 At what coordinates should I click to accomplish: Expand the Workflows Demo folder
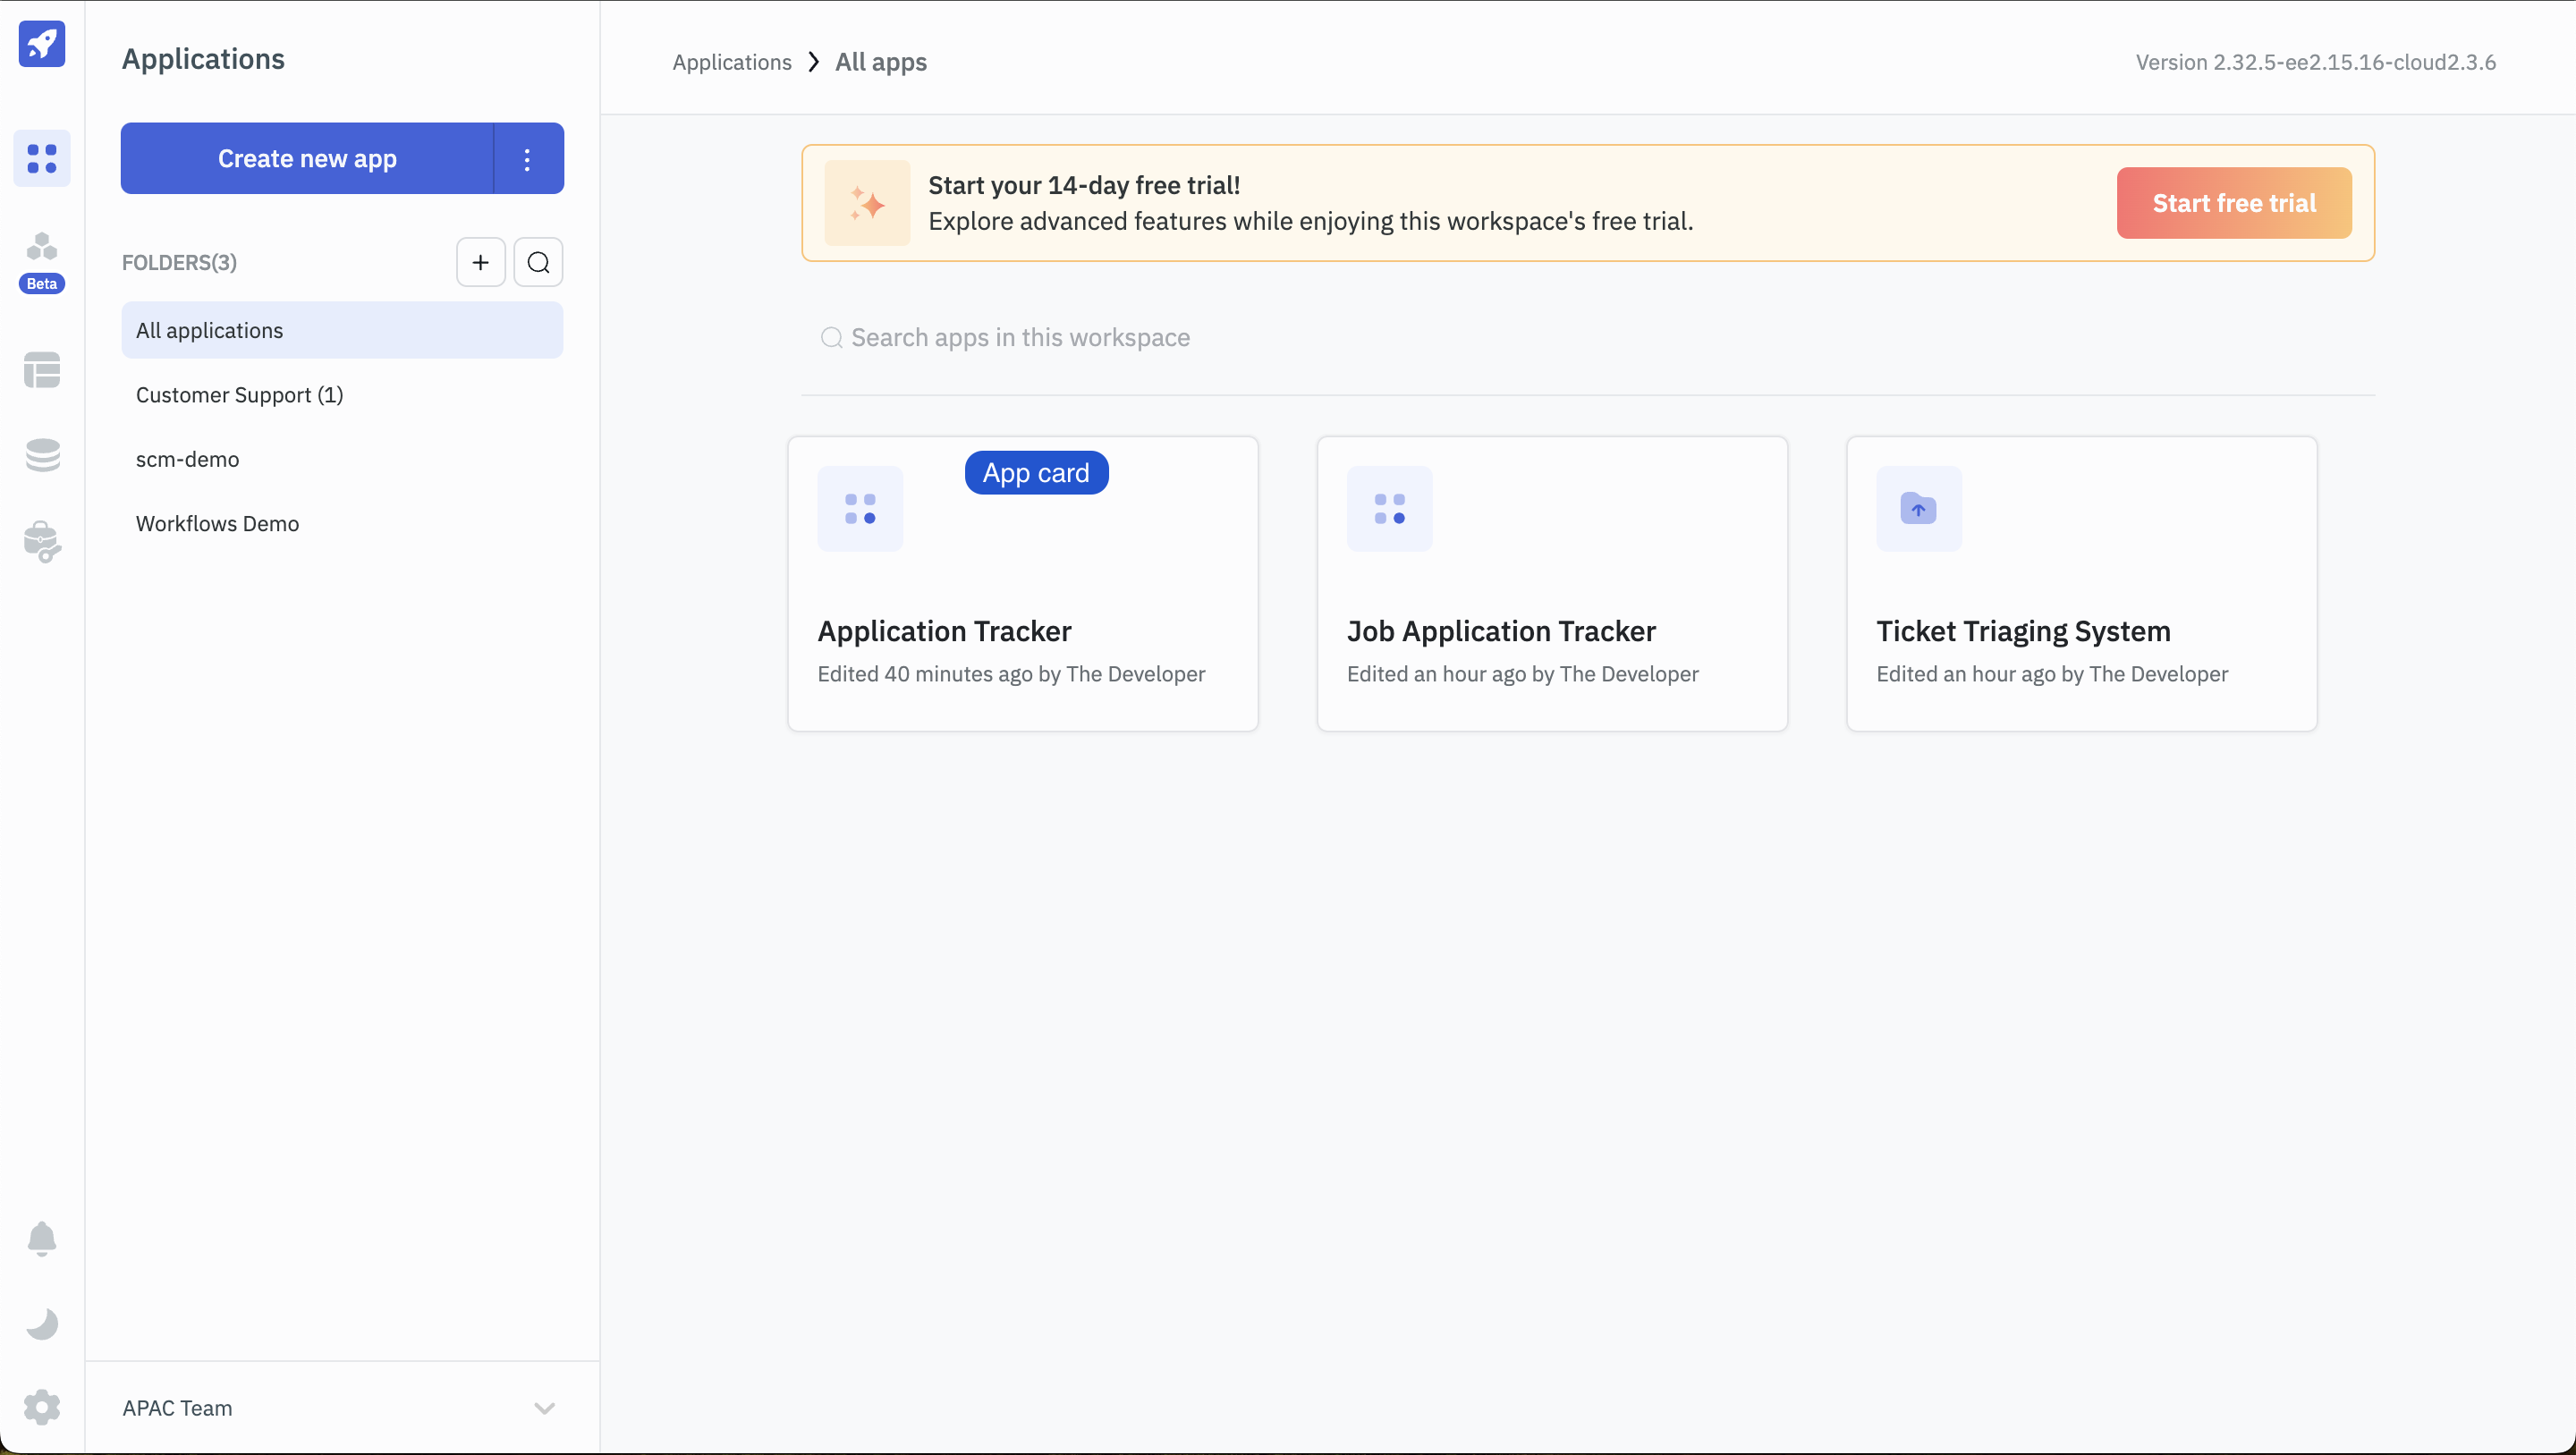pos(217,523)
